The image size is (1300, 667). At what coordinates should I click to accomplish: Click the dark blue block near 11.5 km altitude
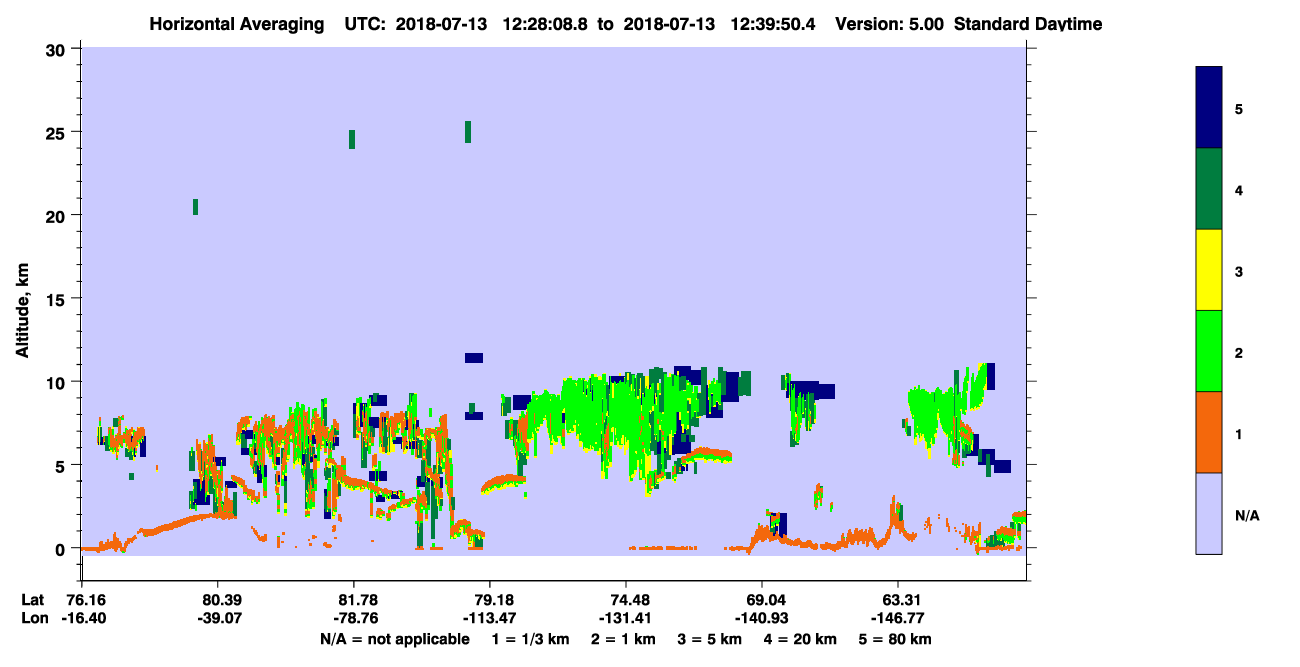[474, 357]
